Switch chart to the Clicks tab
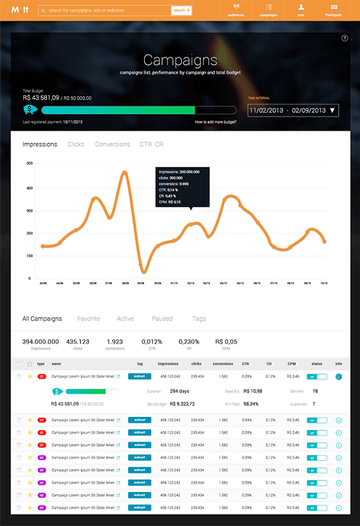This screenshot has width=360, height=526. (x=76, y=144)
